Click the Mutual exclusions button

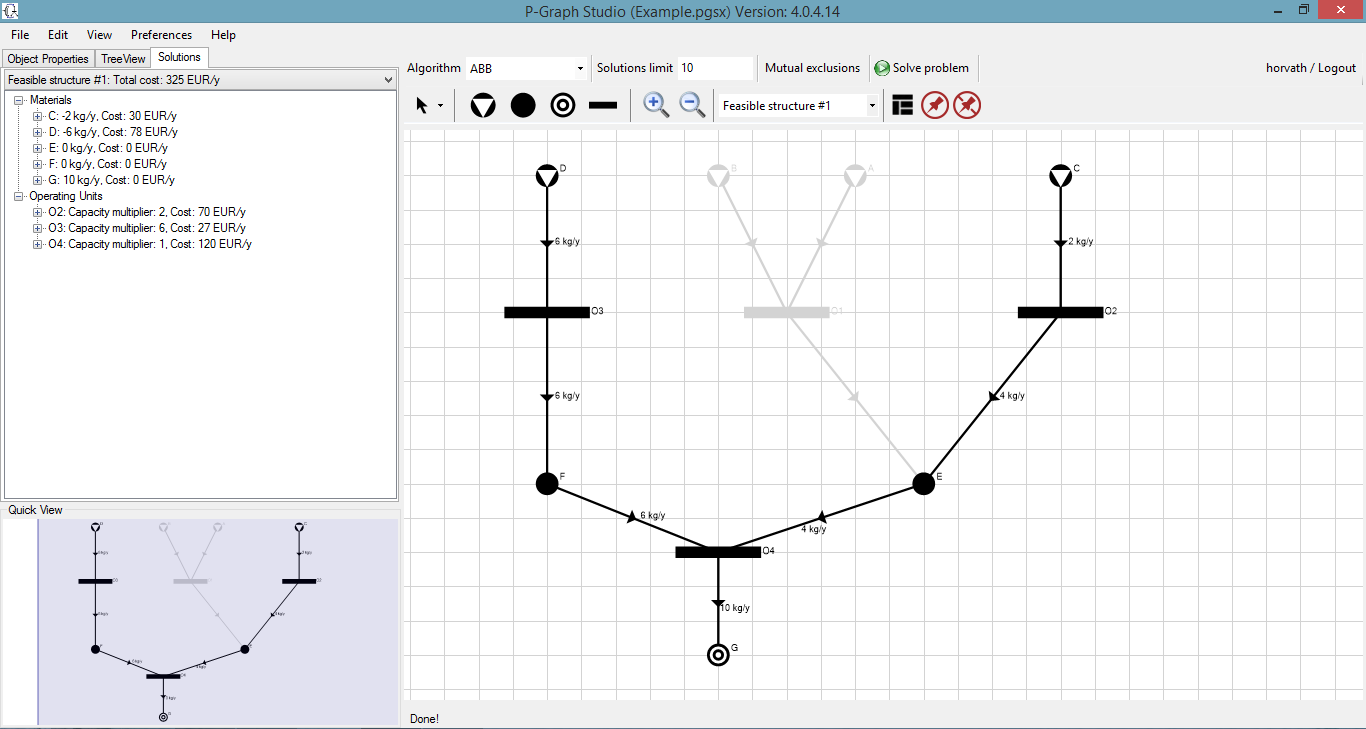[812, 68]
